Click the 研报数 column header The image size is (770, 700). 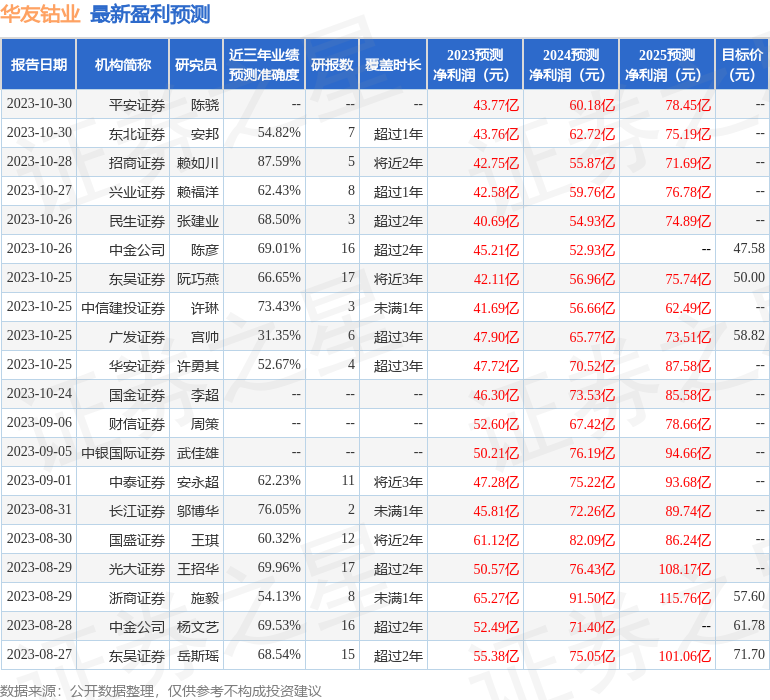[332, 64]
